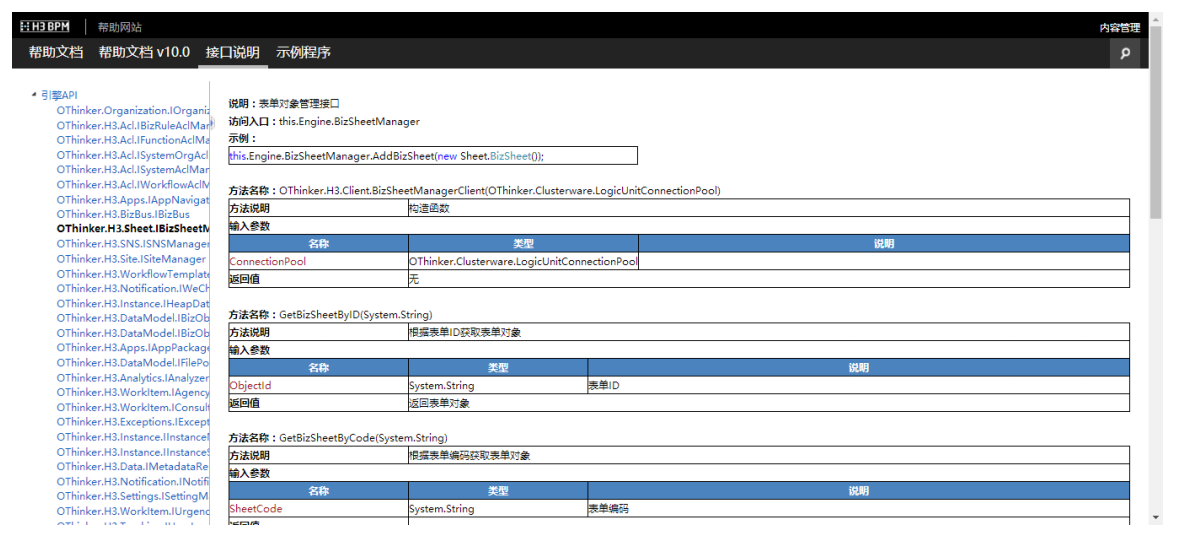Click the 帮助网站 title link
Image resolution: width=1179 pixels, height=547 pixels.
pyautogui.click(x=120, y=27)
